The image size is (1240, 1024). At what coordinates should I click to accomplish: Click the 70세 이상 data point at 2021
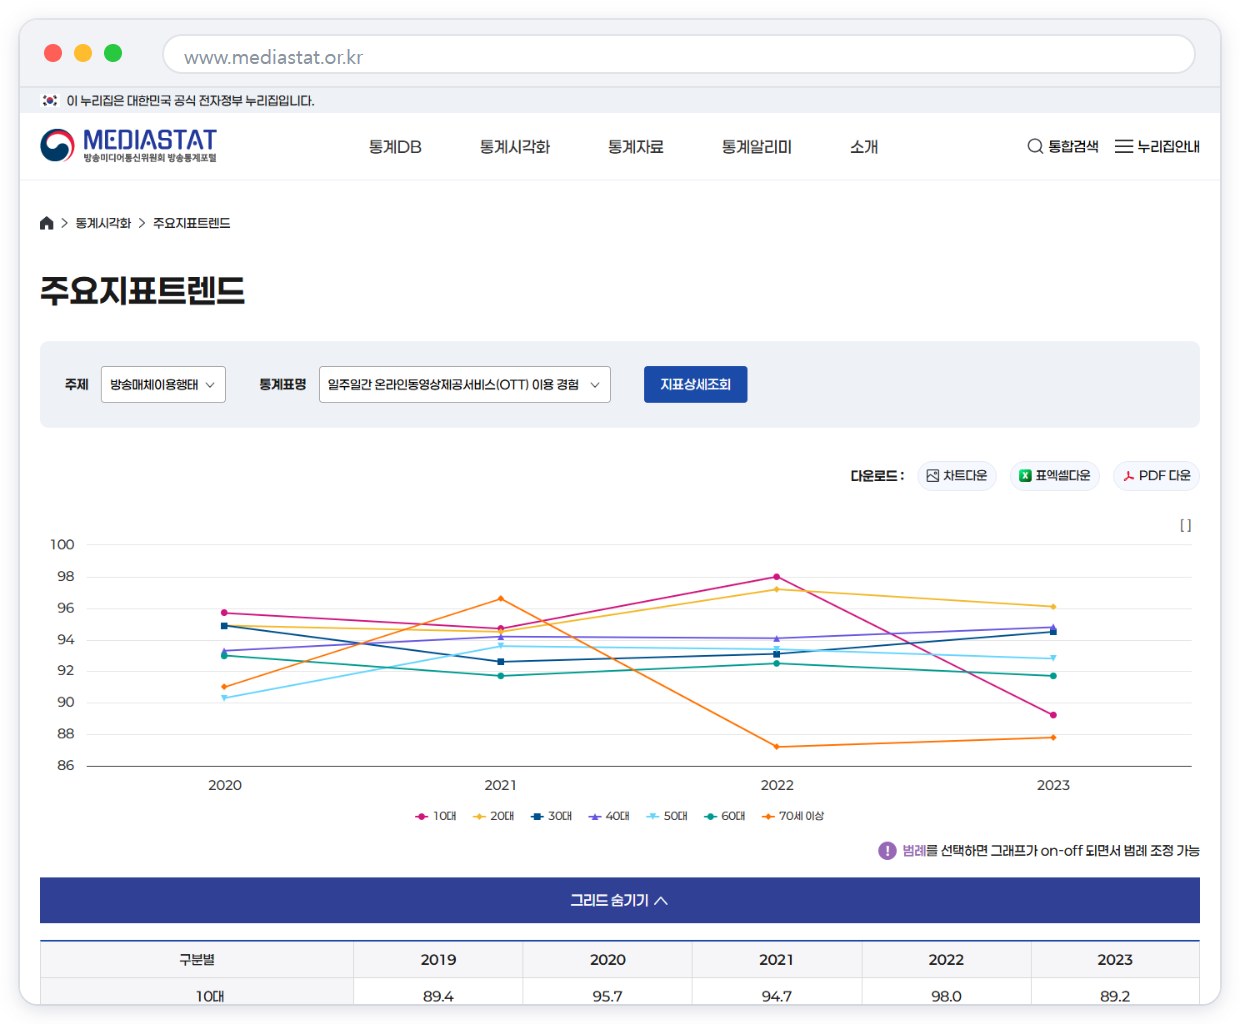[501, 599]
